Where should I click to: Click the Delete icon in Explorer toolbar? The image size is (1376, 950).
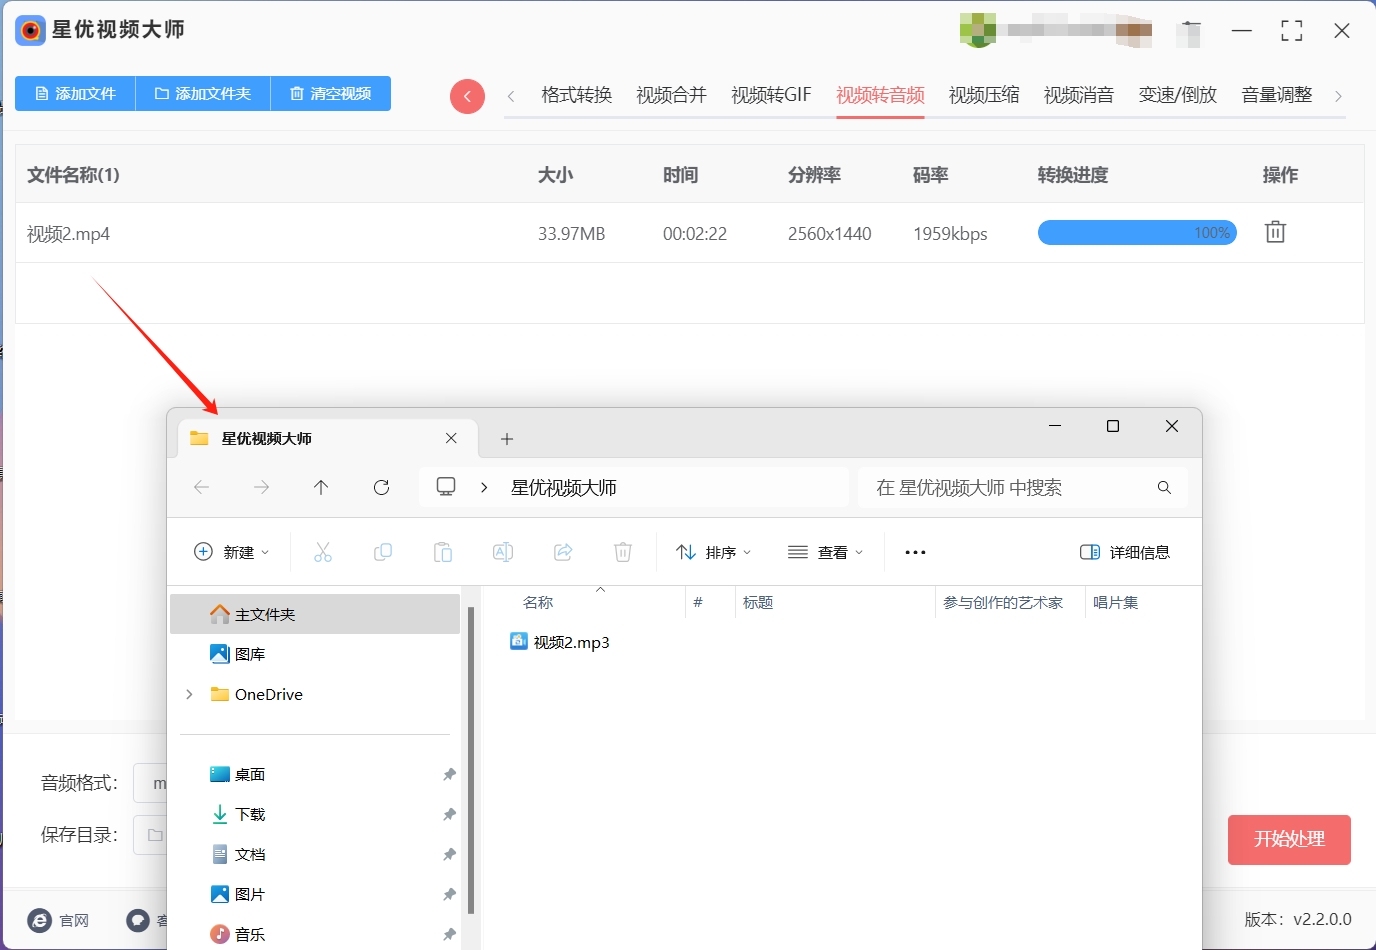623,552
